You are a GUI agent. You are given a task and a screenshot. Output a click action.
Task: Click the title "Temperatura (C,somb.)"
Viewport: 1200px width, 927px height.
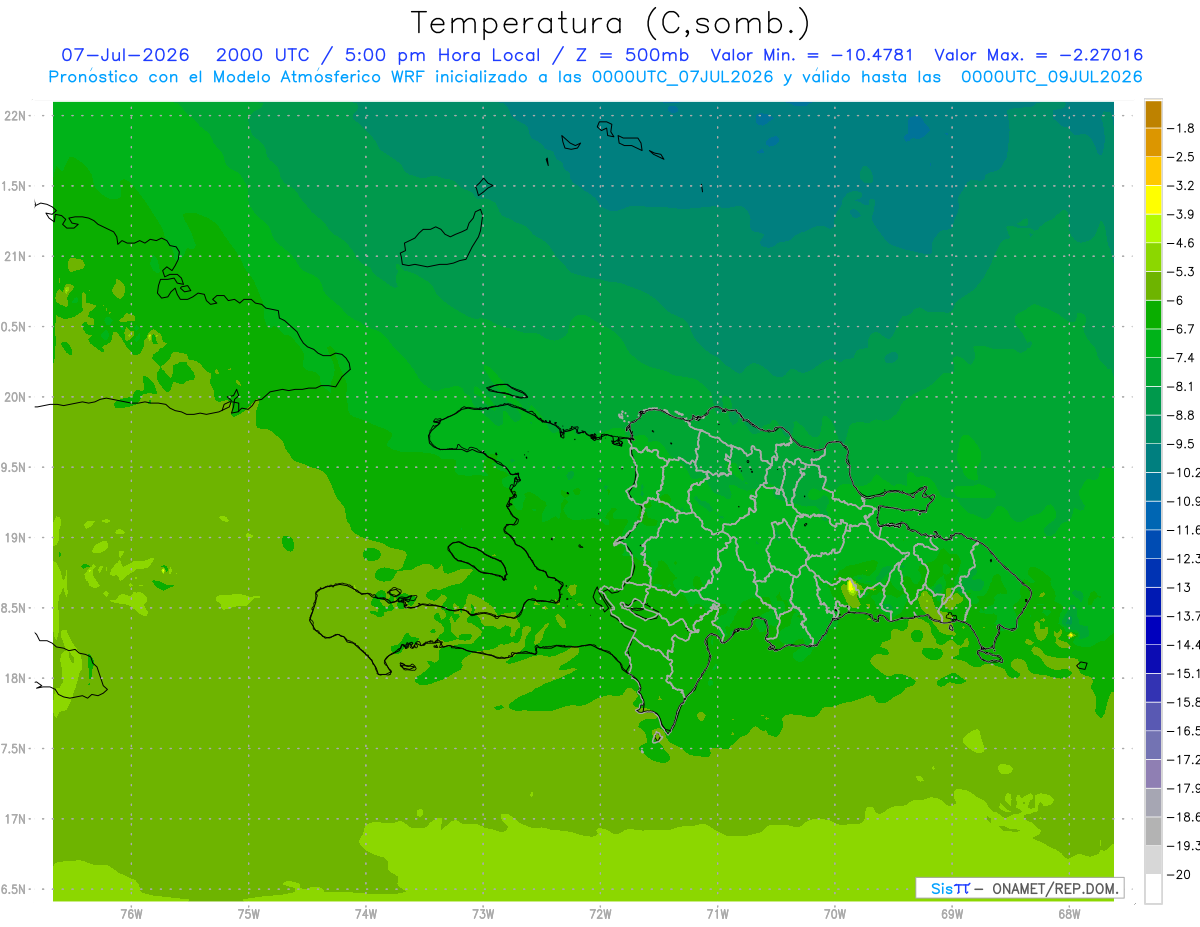click(x=610, y=23)
